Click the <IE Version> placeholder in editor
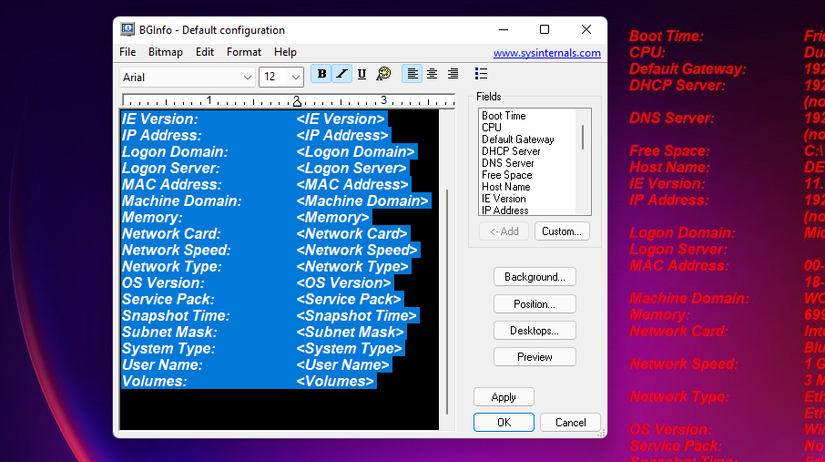Screen dimensions: 825x462 tap(340, 119)
